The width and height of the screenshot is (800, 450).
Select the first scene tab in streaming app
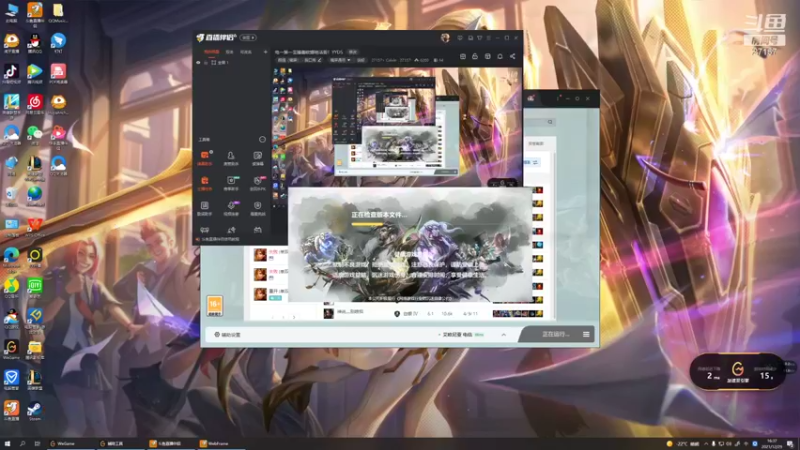[211, 52]
